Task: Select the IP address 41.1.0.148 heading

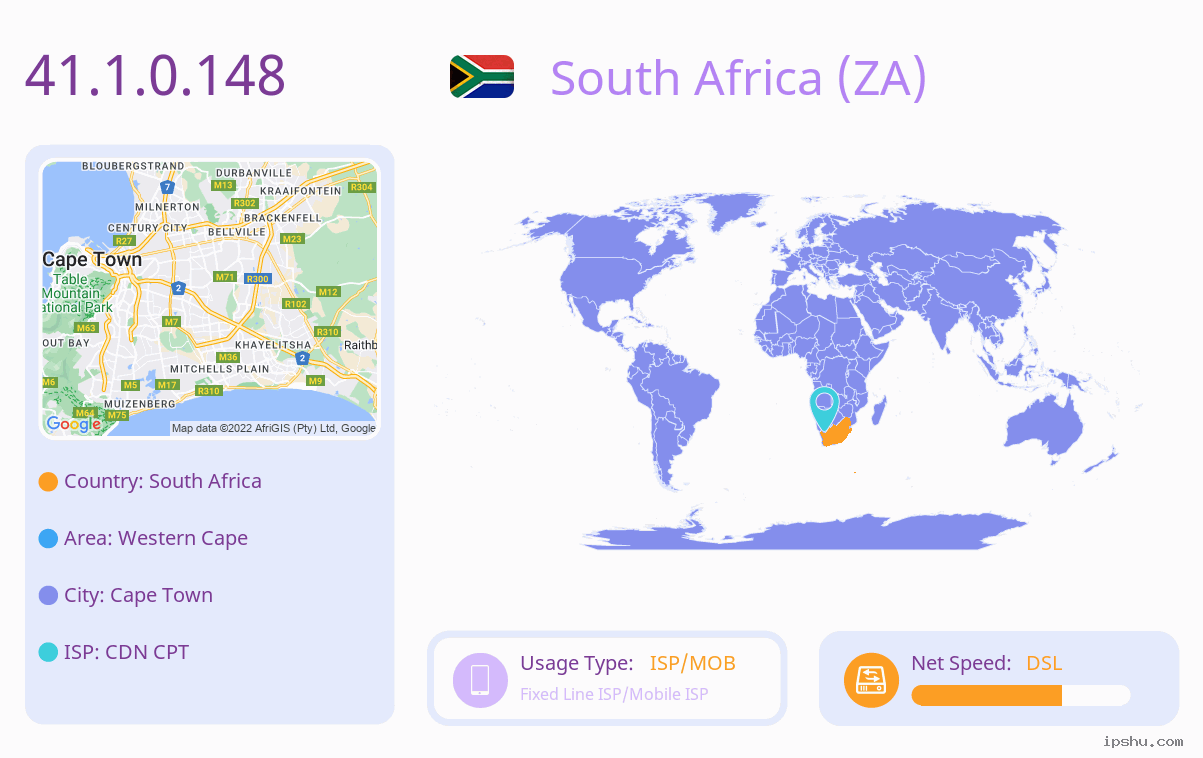Action: click(x=155, y=76)
